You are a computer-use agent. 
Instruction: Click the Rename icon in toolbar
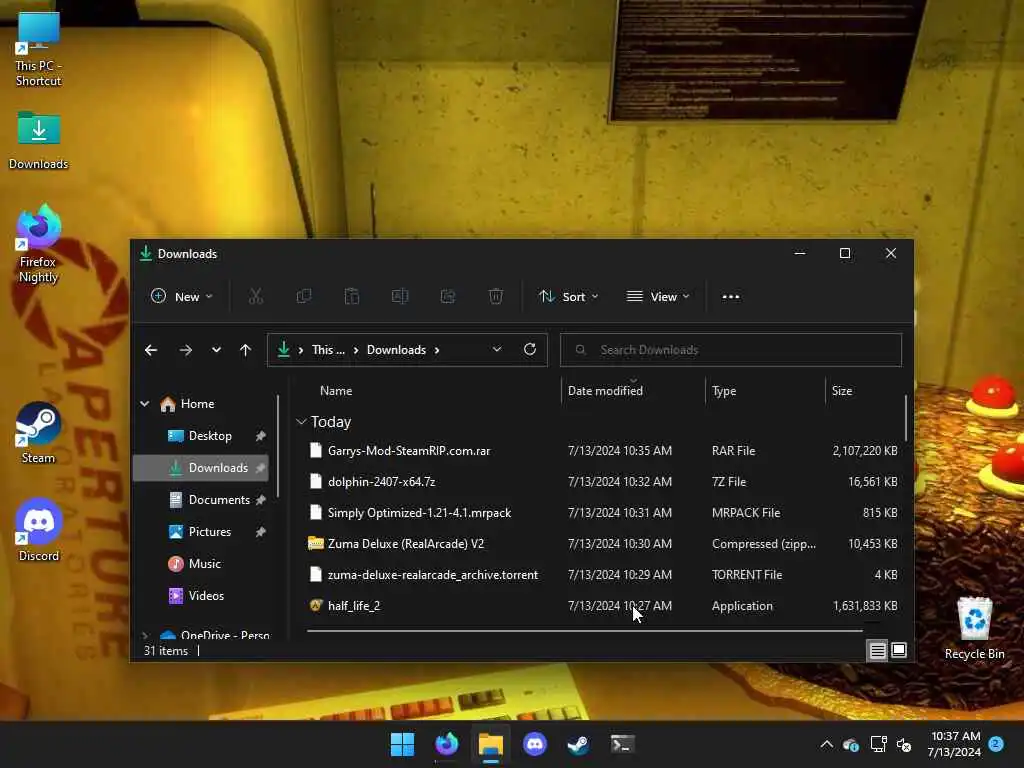pos(400,296)
